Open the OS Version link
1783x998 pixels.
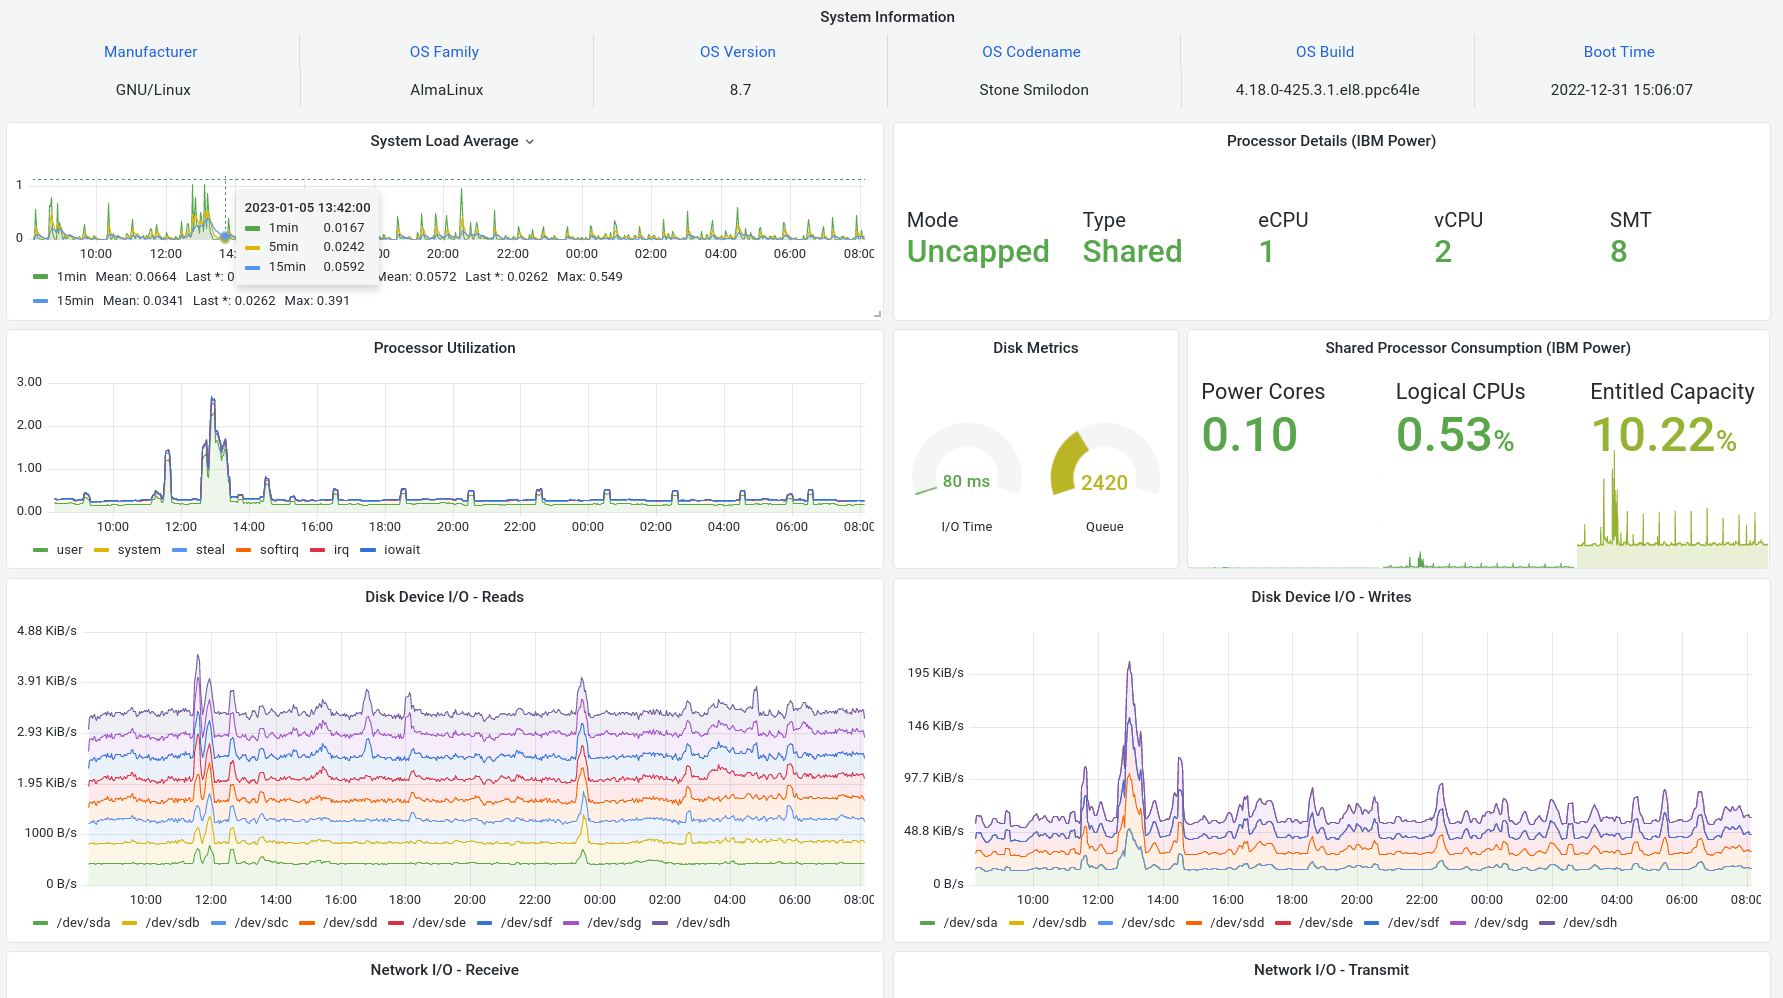click(738, 52)
